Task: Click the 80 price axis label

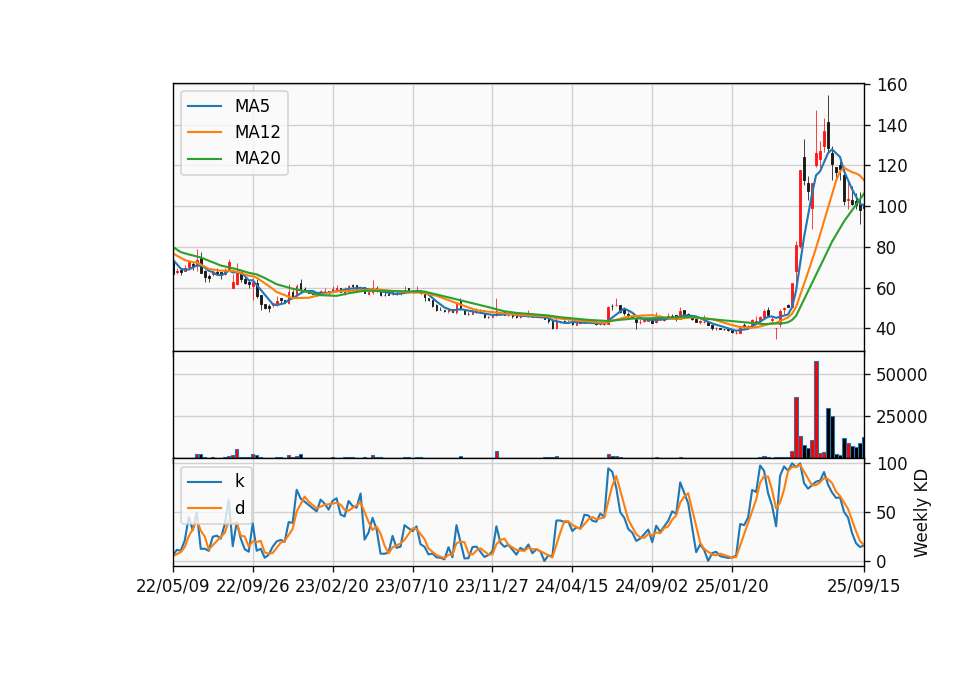Action: [887, 248]
